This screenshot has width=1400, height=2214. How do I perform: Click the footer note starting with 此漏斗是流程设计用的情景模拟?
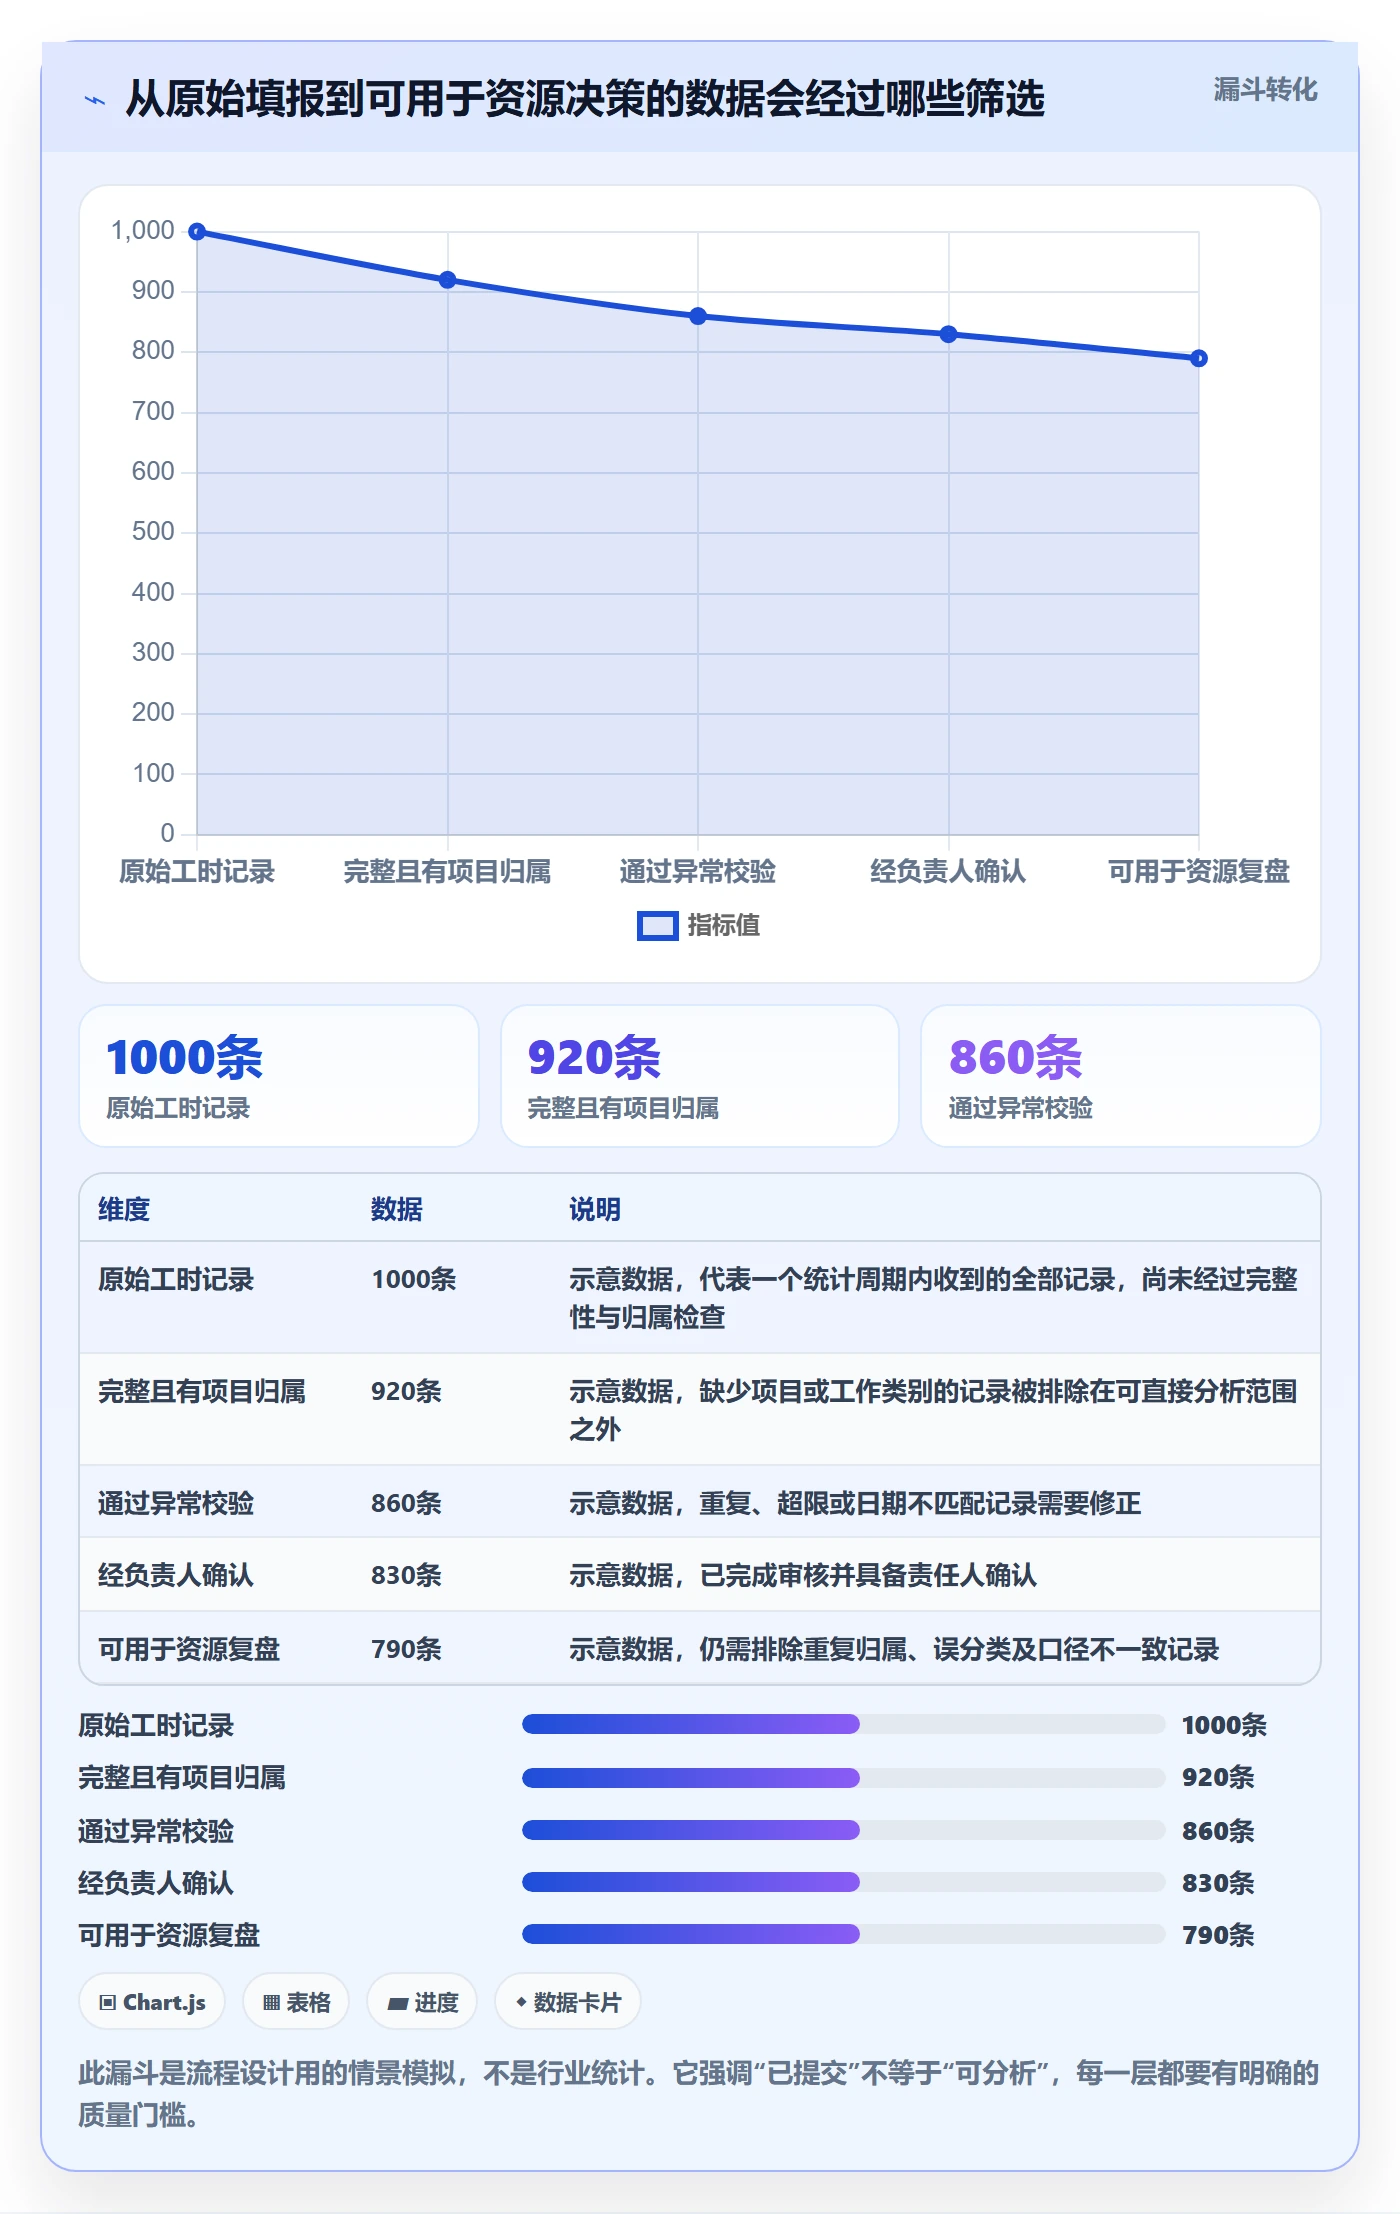(699, 2093)
